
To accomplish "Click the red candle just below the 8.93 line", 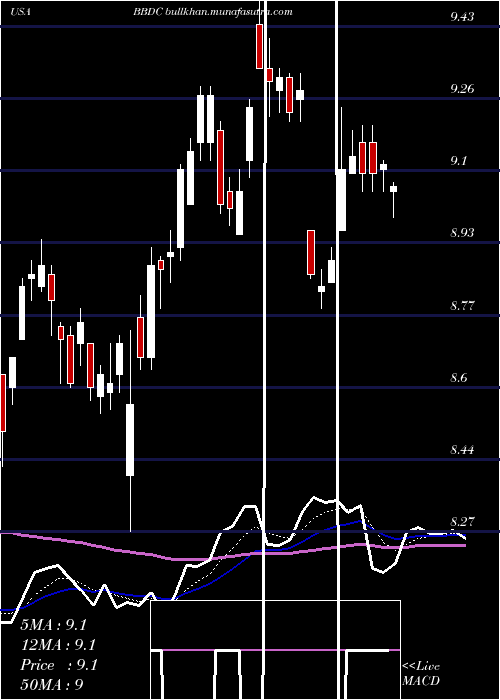I will click(311, 252).
